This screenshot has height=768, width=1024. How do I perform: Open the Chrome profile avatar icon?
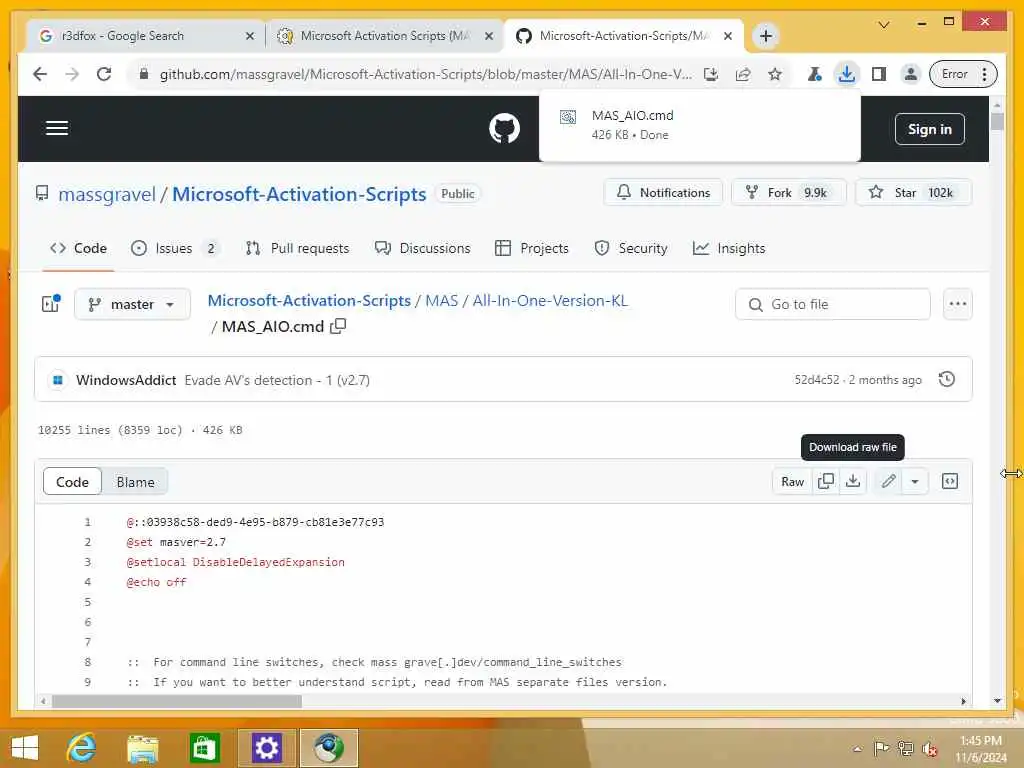coord(910,74)
